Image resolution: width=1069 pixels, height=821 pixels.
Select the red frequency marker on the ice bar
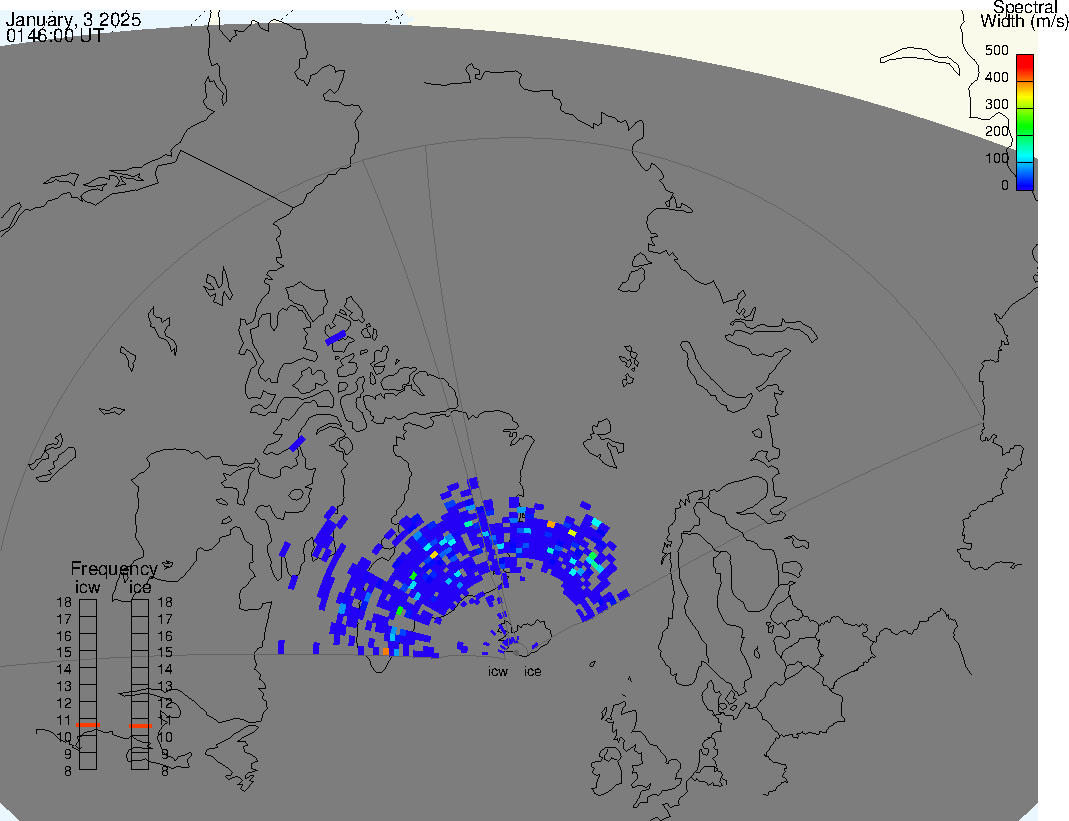[x=140, y=726]
